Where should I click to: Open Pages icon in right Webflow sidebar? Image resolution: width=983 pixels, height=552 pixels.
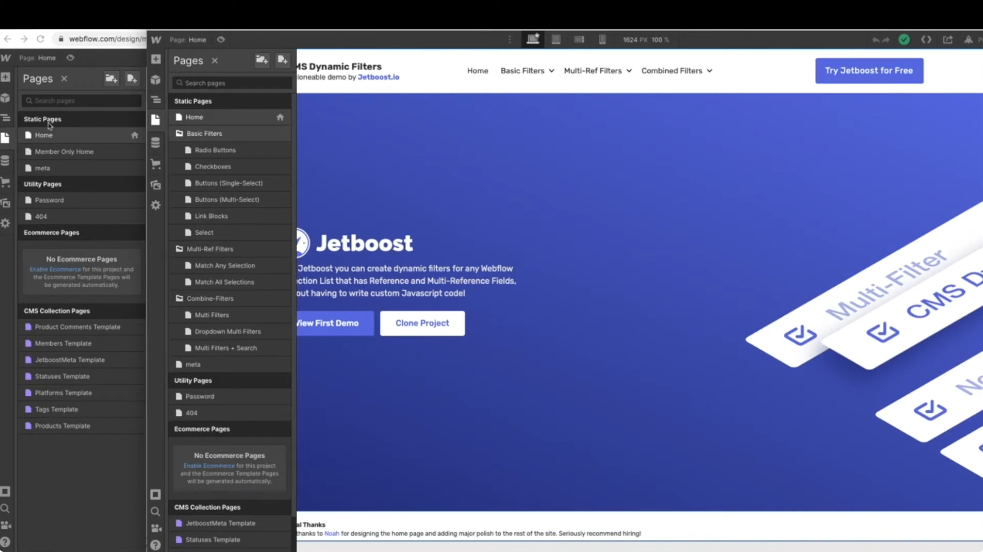[155, 120]
